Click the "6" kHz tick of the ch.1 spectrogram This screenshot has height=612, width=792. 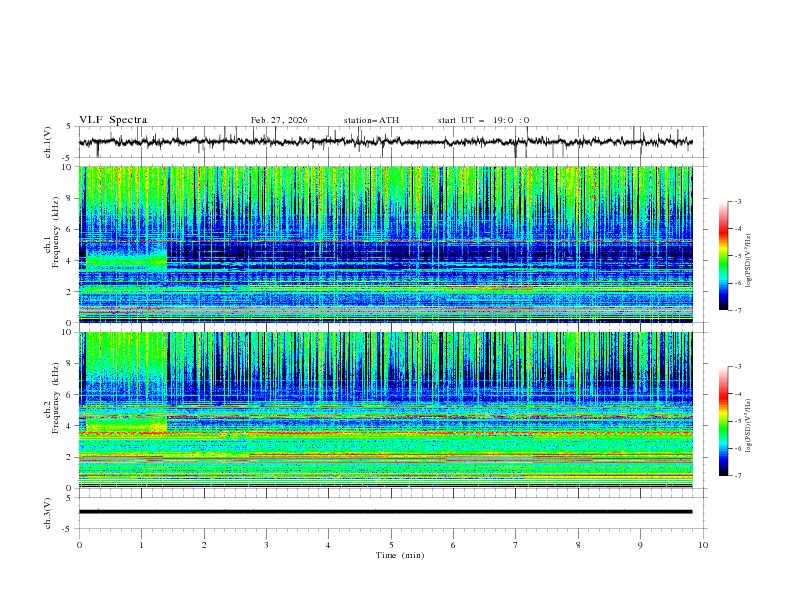(70, 229)
